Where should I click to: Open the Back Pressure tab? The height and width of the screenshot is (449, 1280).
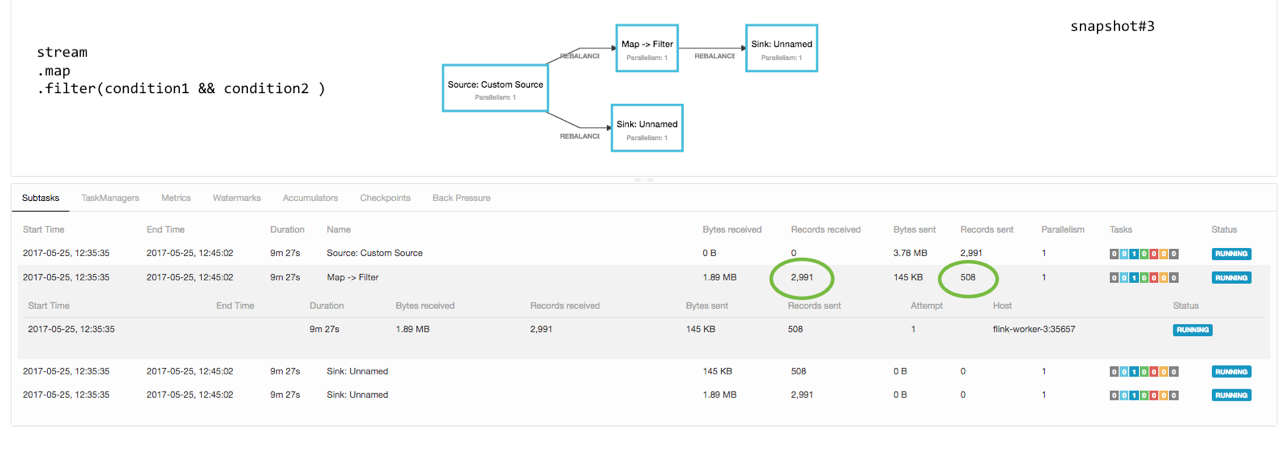click(x=461, y=198)
